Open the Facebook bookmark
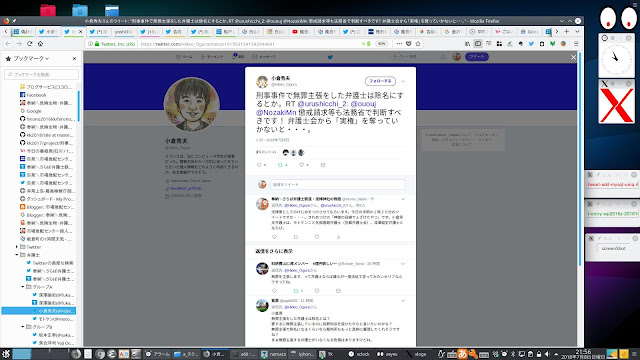This screenshot has height=360, width=640. tap(36, 95)
